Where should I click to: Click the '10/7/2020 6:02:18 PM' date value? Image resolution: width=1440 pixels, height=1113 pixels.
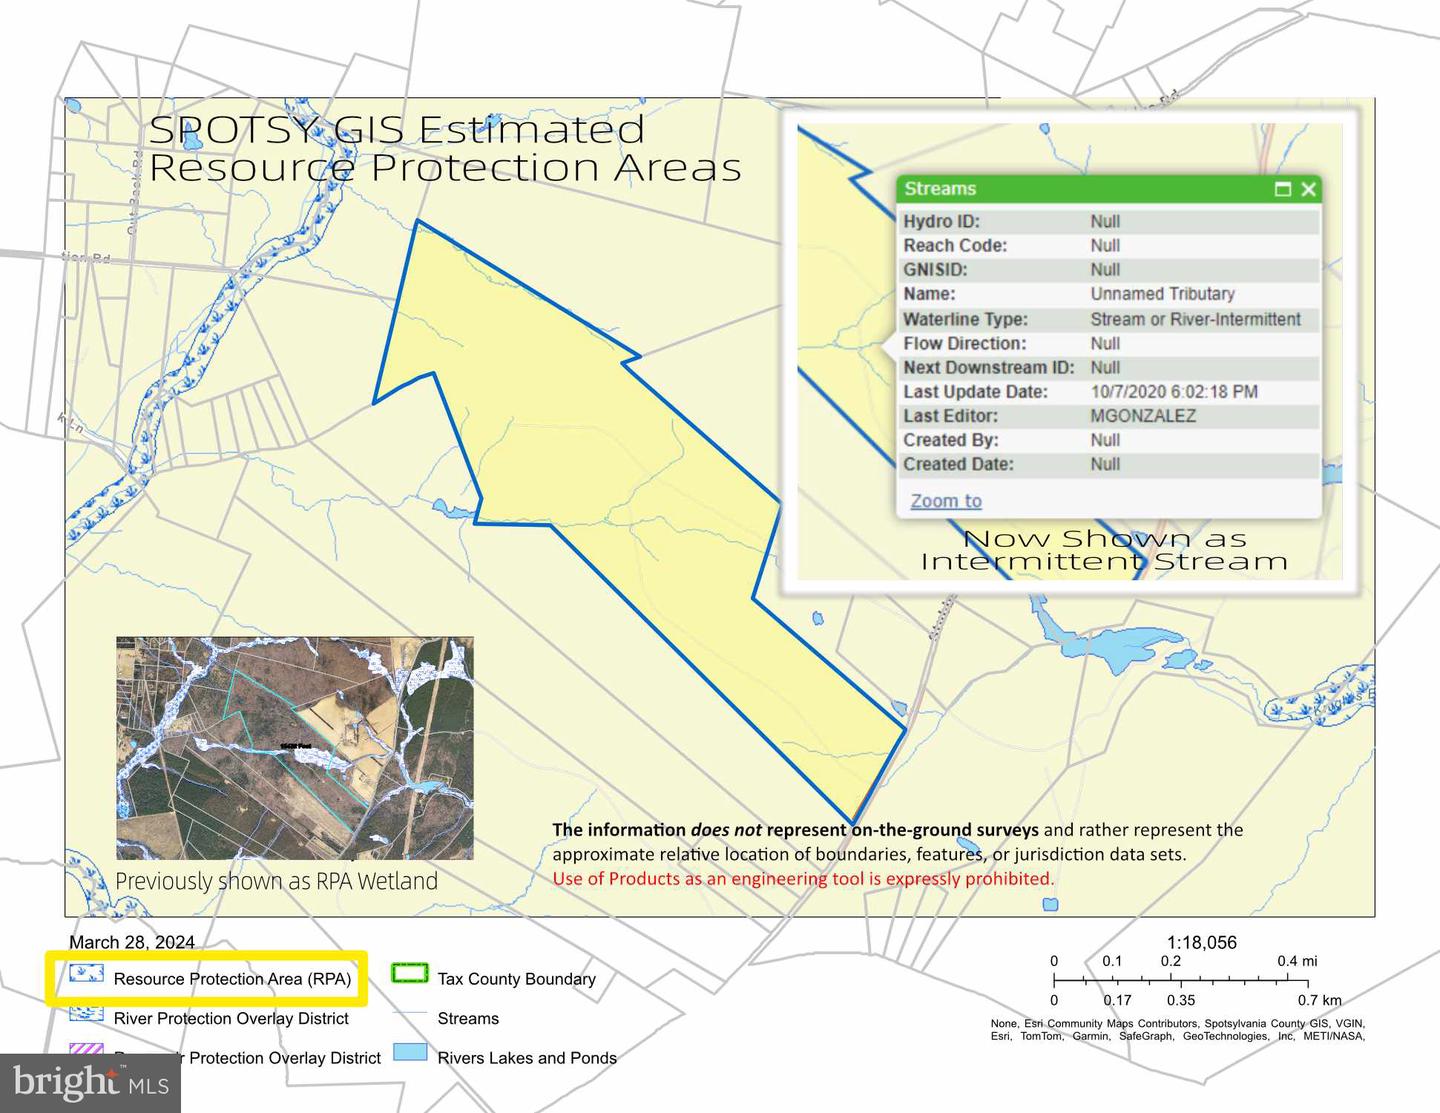point(1174,392)
